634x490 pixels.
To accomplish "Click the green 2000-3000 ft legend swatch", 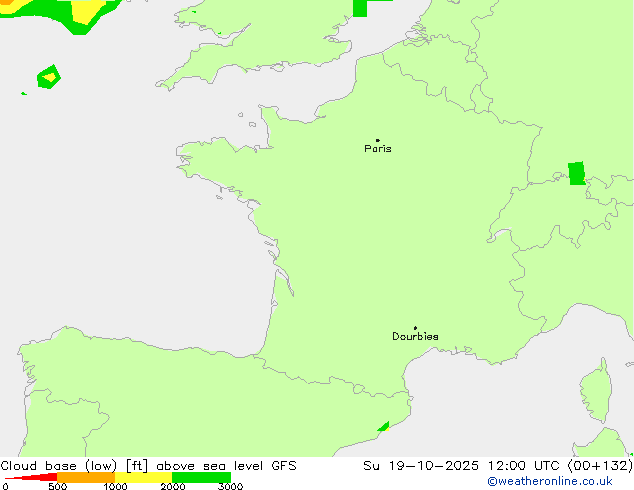I will point(201,477).
